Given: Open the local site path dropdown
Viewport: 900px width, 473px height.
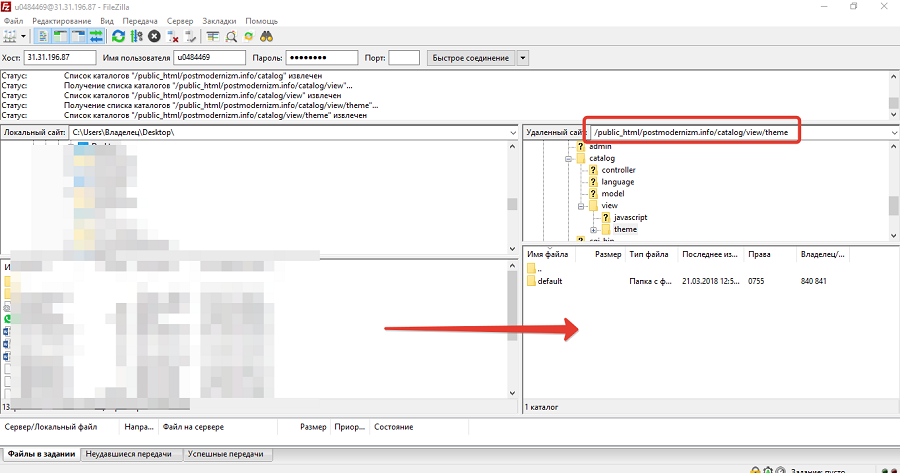Looking at the screenshot, I should click(513, 133).
